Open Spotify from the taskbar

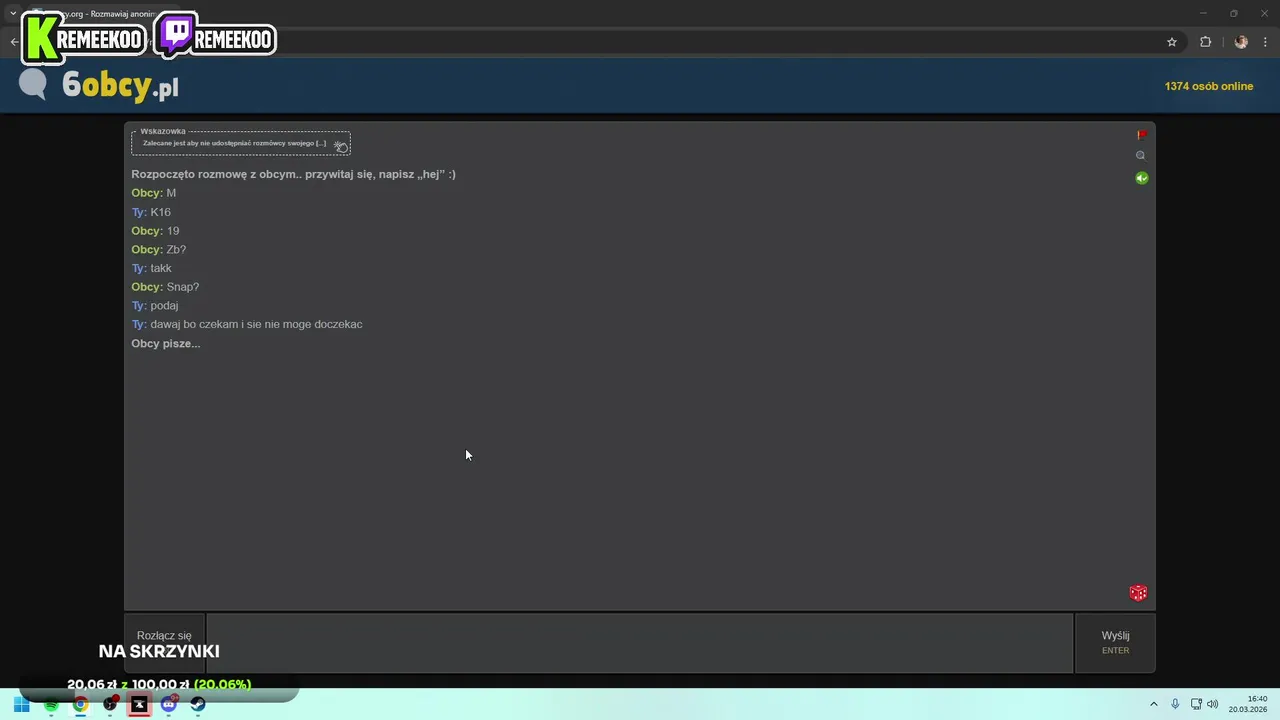[51, 704]
